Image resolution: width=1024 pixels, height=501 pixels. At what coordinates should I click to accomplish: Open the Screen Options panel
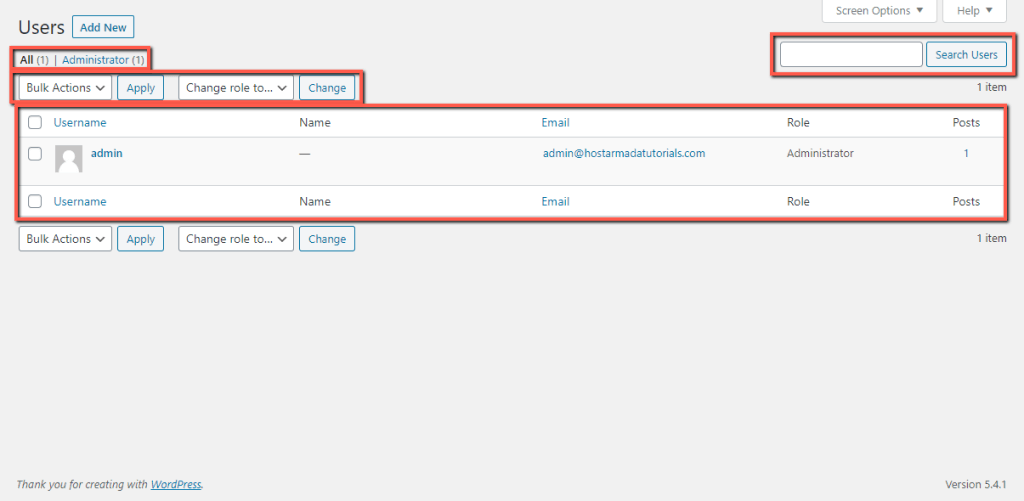point(879,10)
